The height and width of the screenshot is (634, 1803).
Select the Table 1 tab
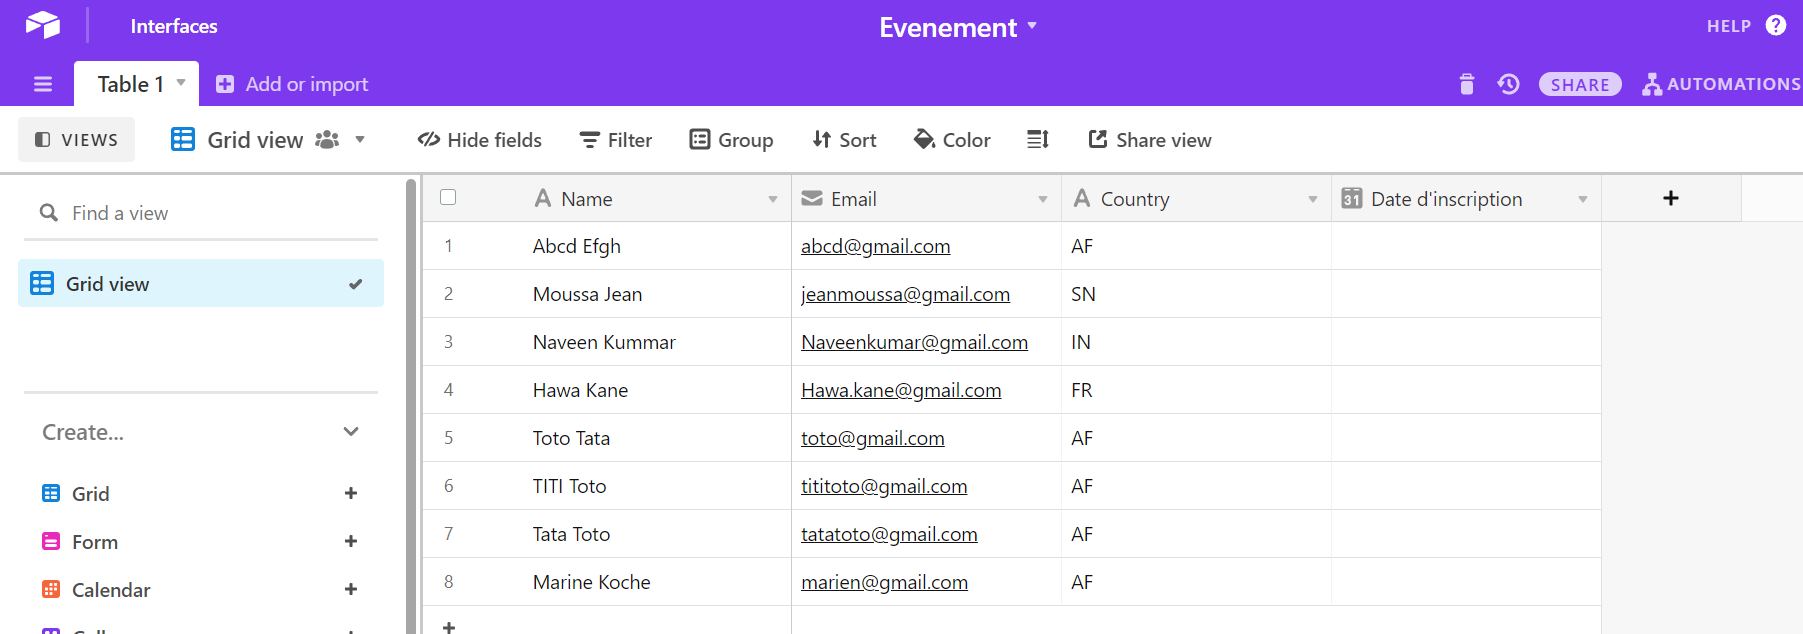tap(136, 84)
